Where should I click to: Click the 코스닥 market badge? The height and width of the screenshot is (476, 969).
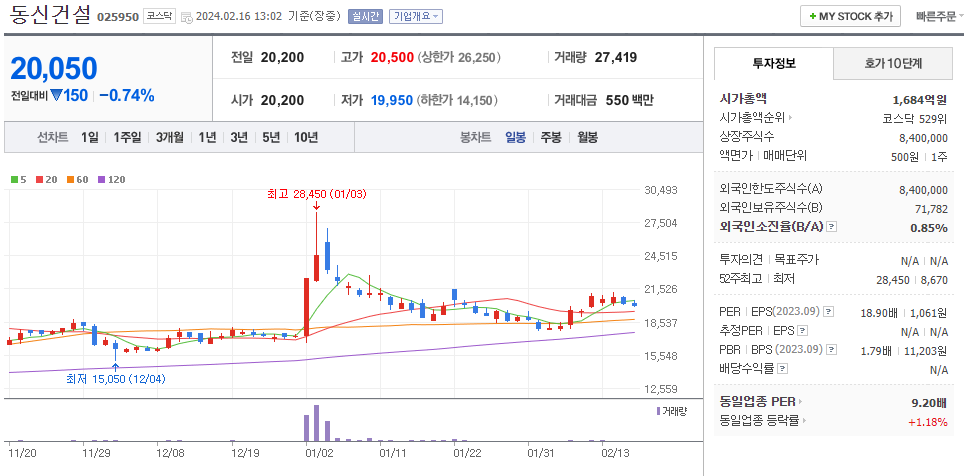pos(159,16)
